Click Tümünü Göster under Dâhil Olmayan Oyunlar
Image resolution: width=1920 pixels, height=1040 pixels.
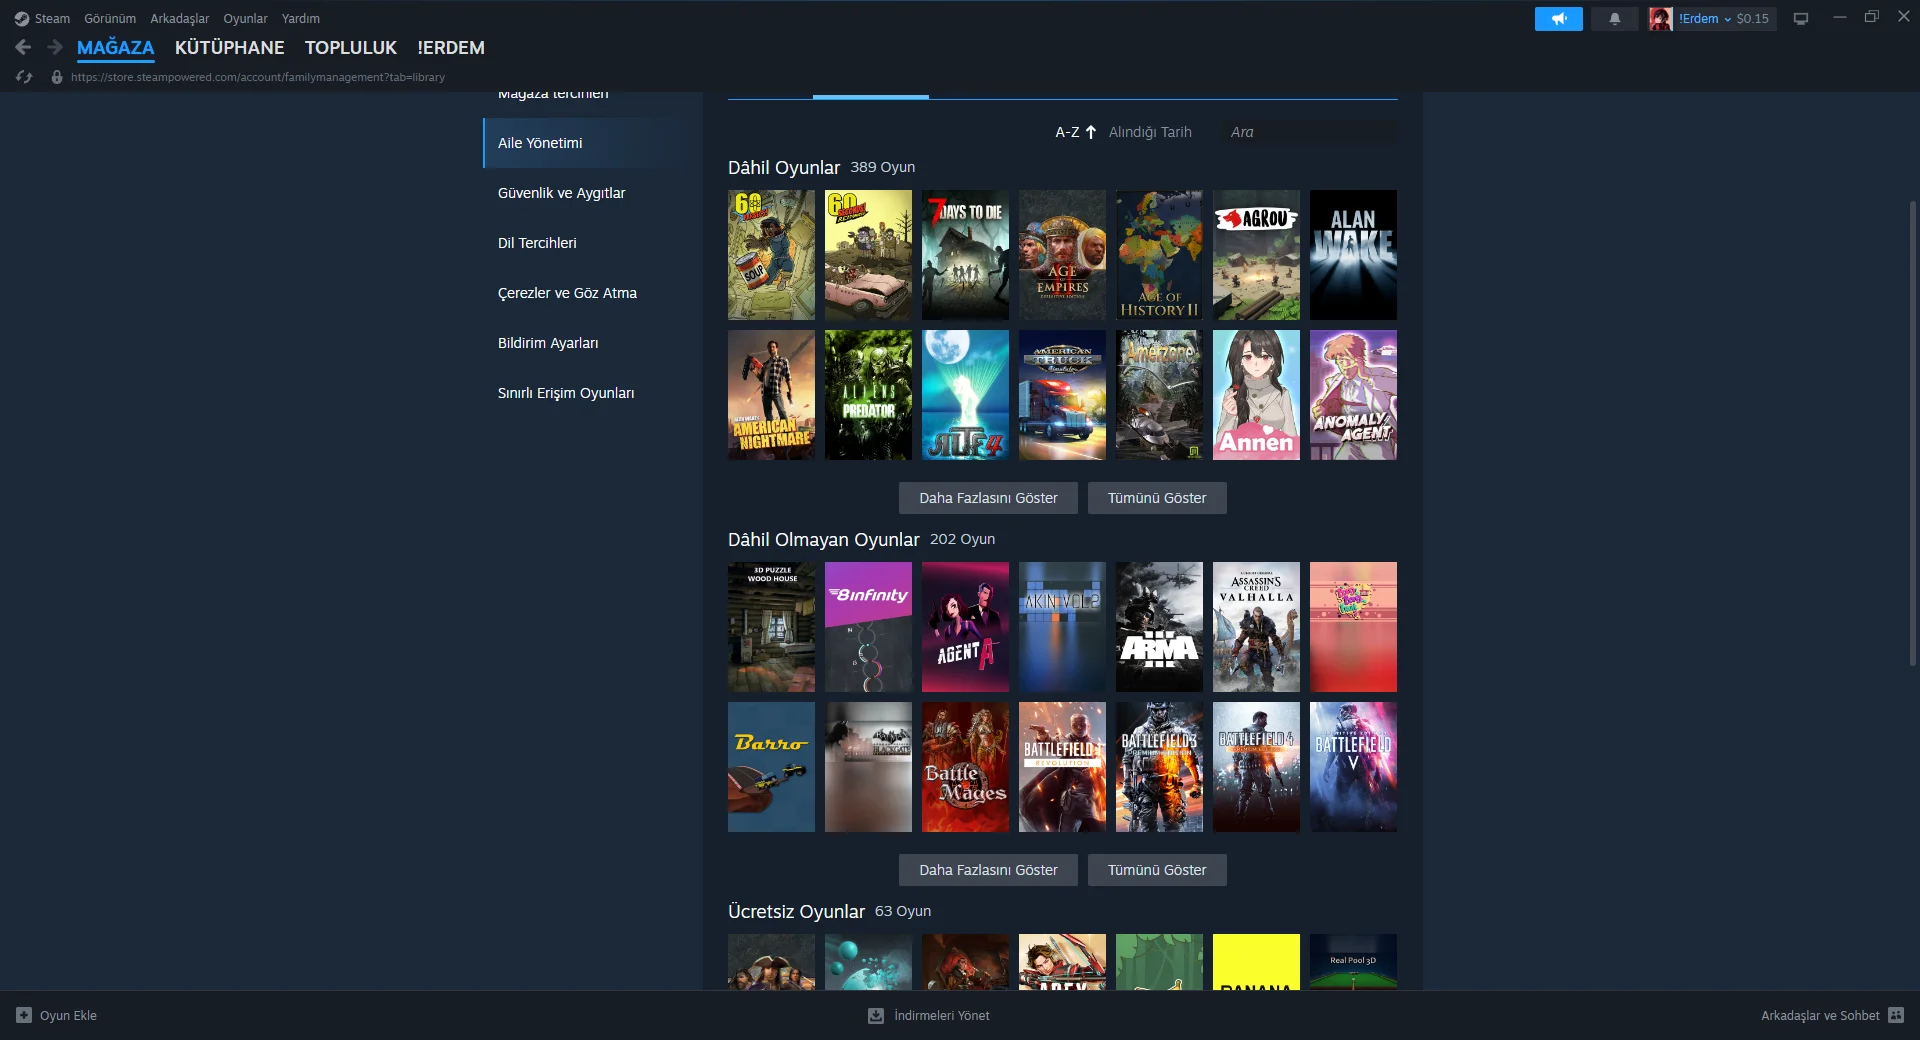click(x=1157, y=870)
